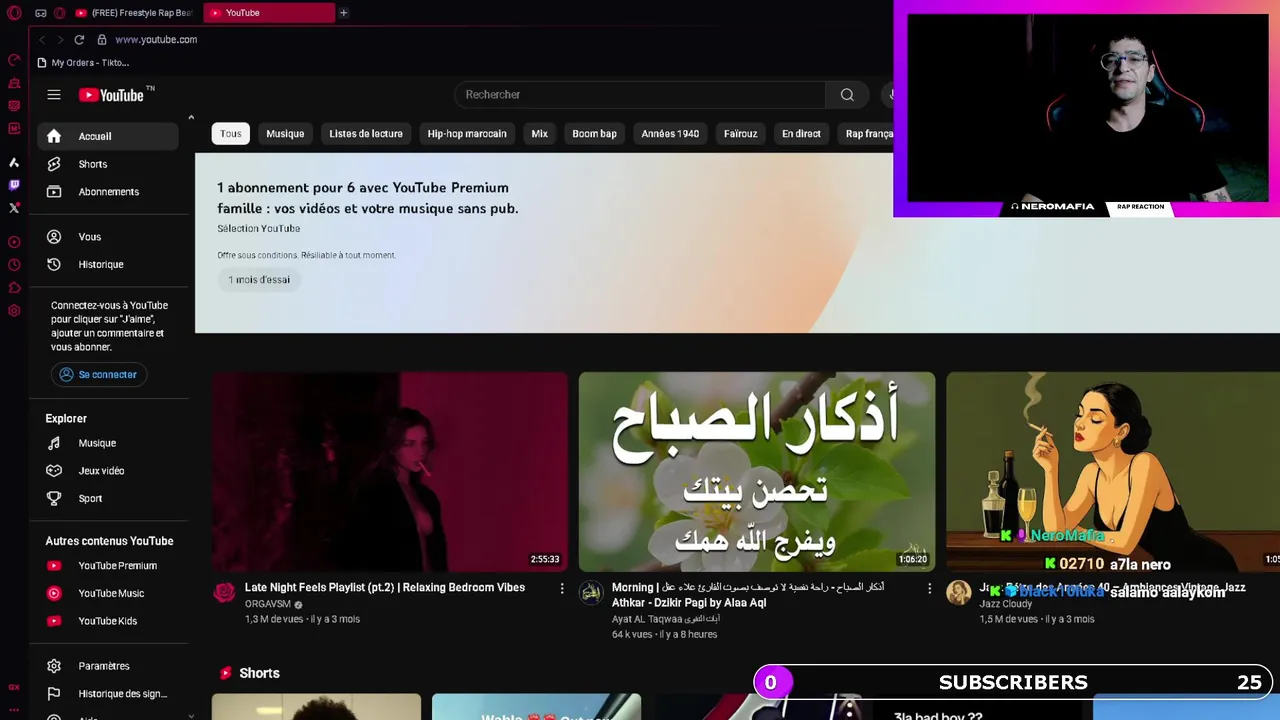Click the search magnifier button
The width and height of the screenshot is (1280, 720).
pyautogui.click(x=847, y=95)
